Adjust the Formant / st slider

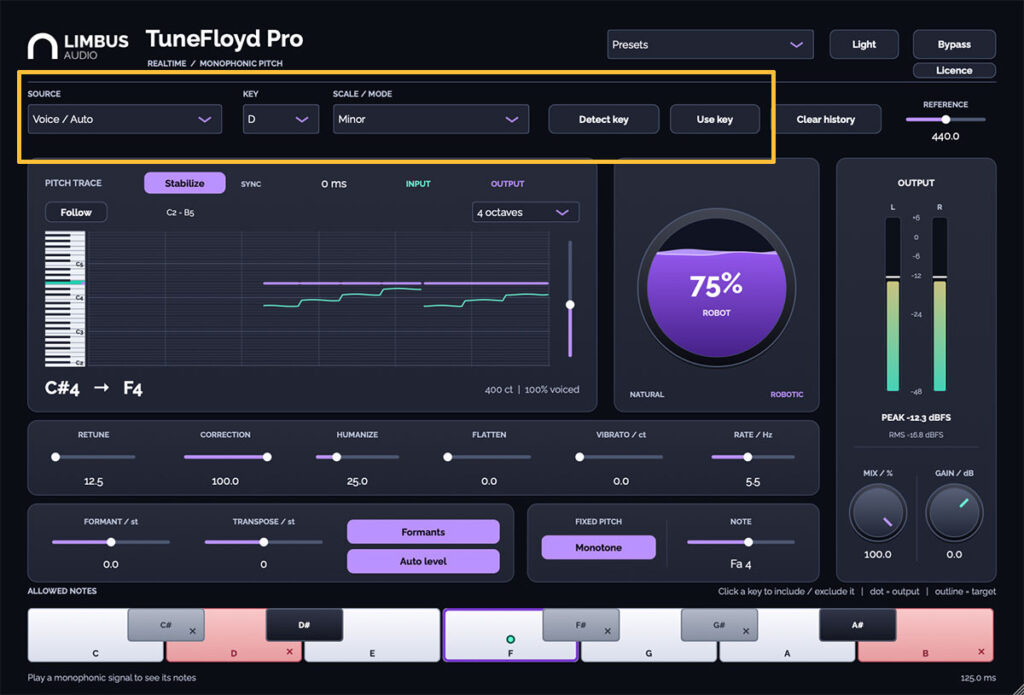[110, 542]
